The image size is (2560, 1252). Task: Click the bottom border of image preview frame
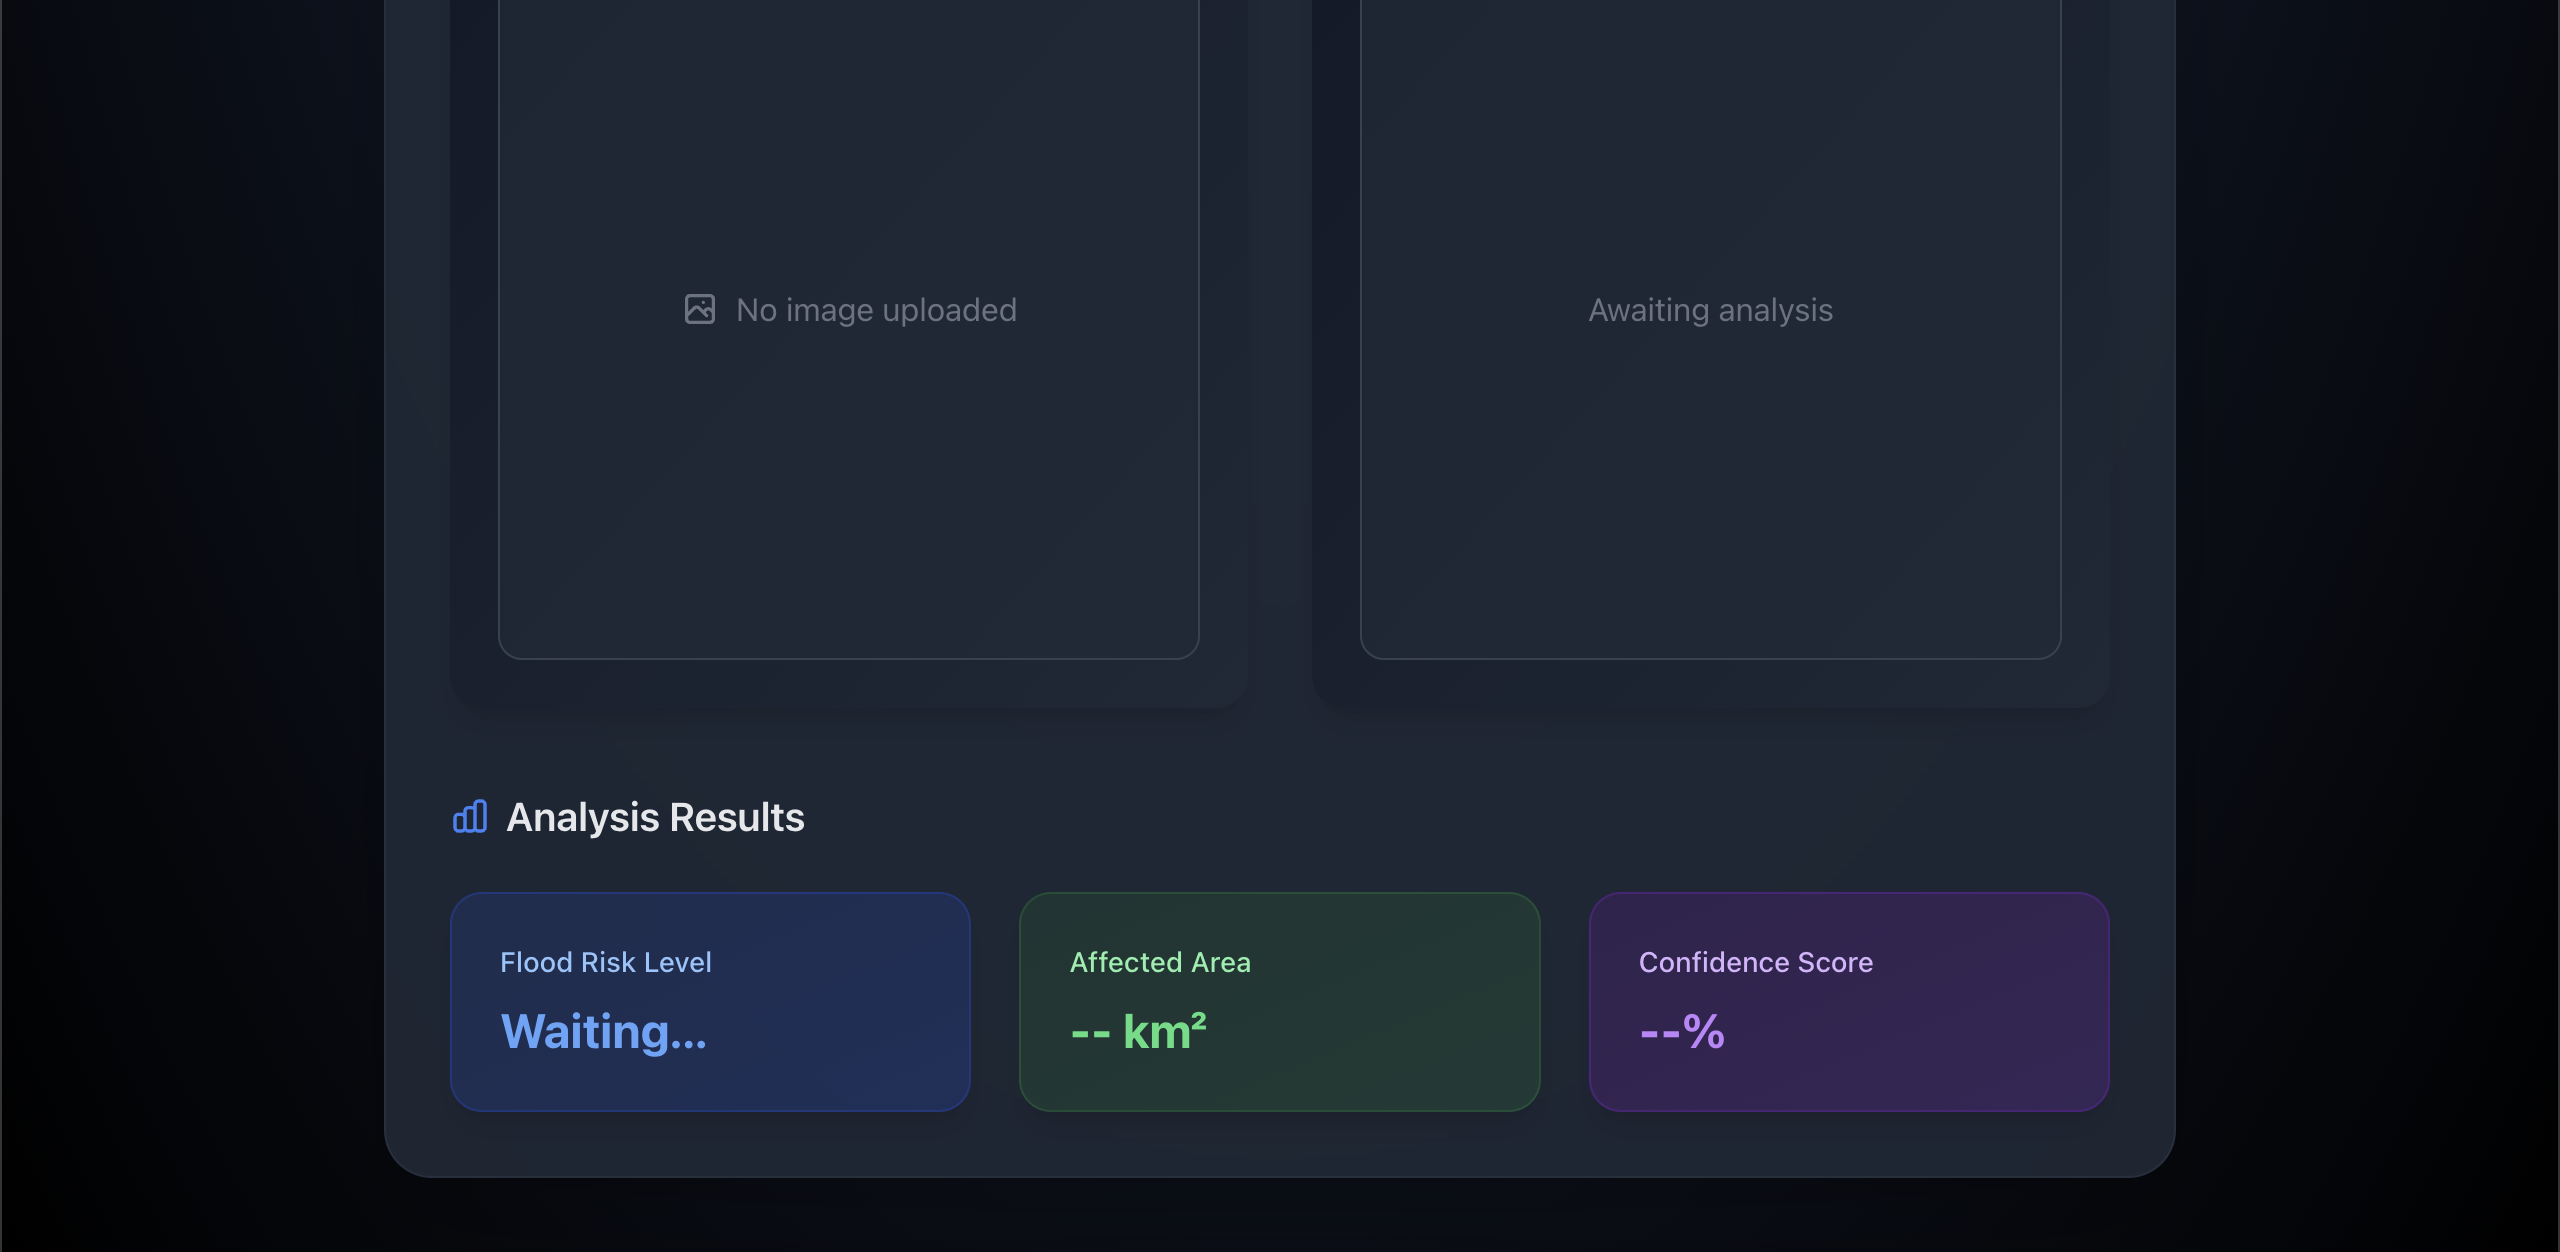[x=848, y=658]
